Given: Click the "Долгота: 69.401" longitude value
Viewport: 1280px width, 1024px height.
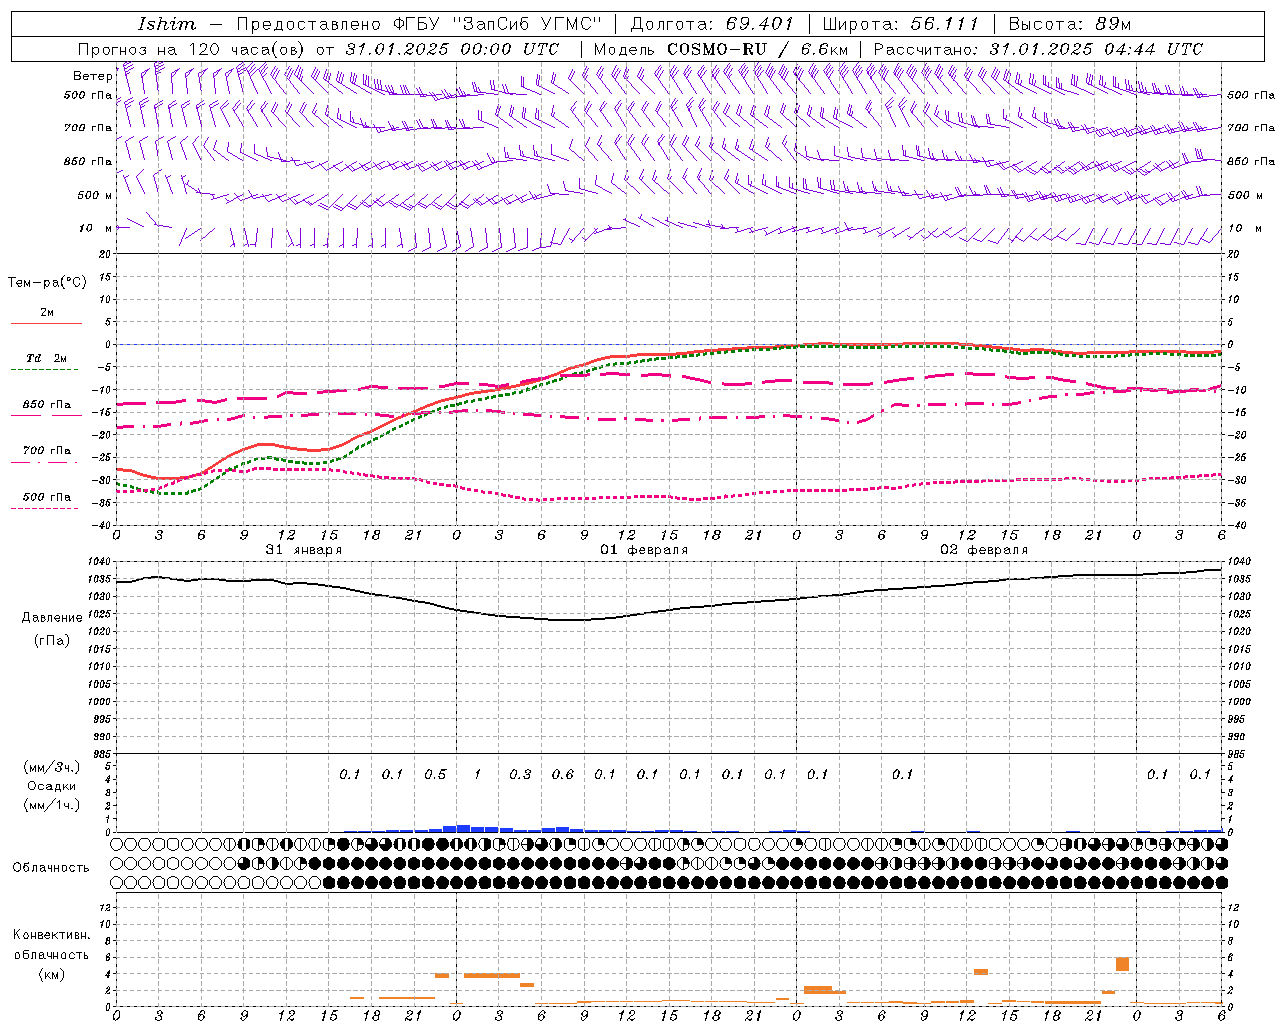Looking at the screenshot, I should 712,24.
